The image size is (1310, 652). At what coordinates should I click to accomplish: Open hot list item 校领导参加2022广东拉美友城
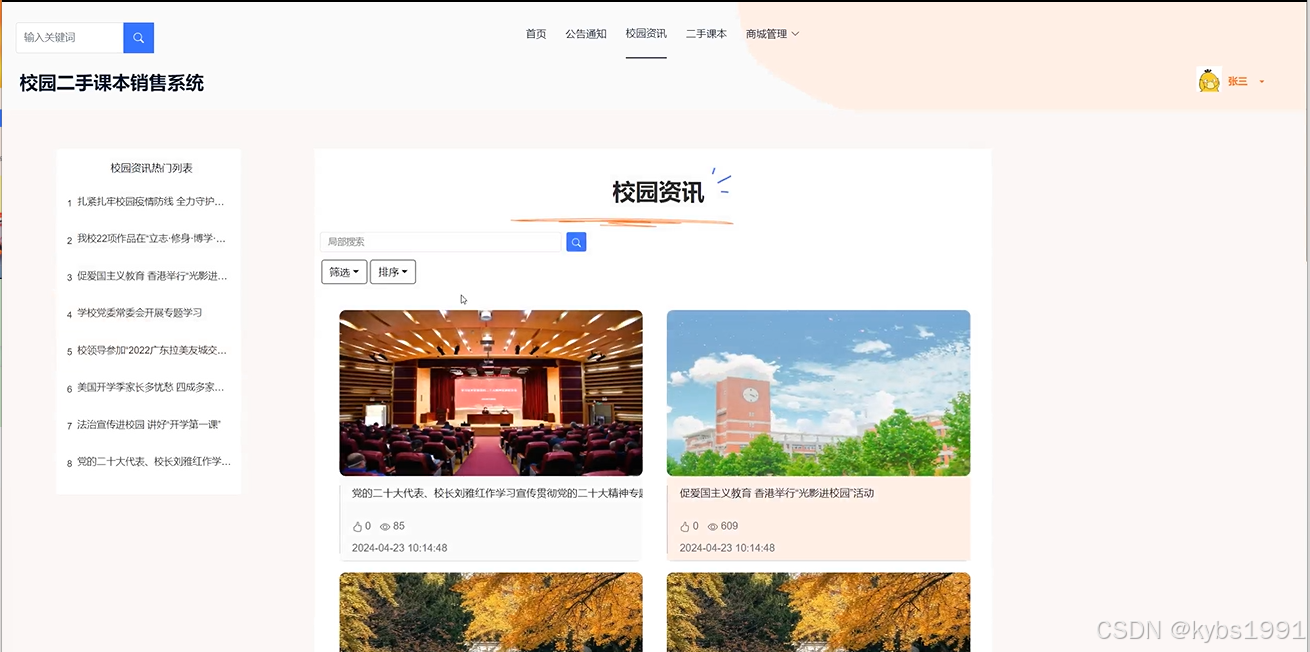[x=152, y=351]
